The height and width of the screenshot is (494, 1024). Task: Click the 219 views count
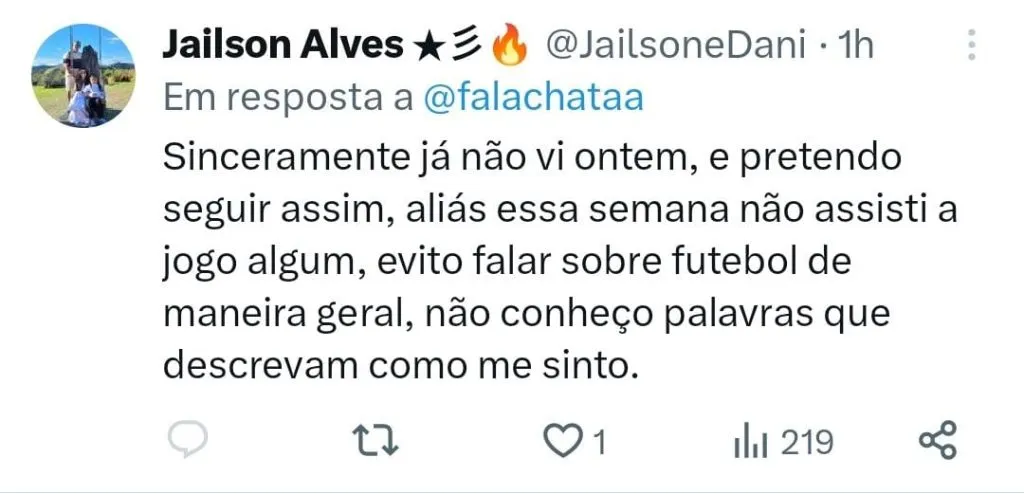[807, 443]
